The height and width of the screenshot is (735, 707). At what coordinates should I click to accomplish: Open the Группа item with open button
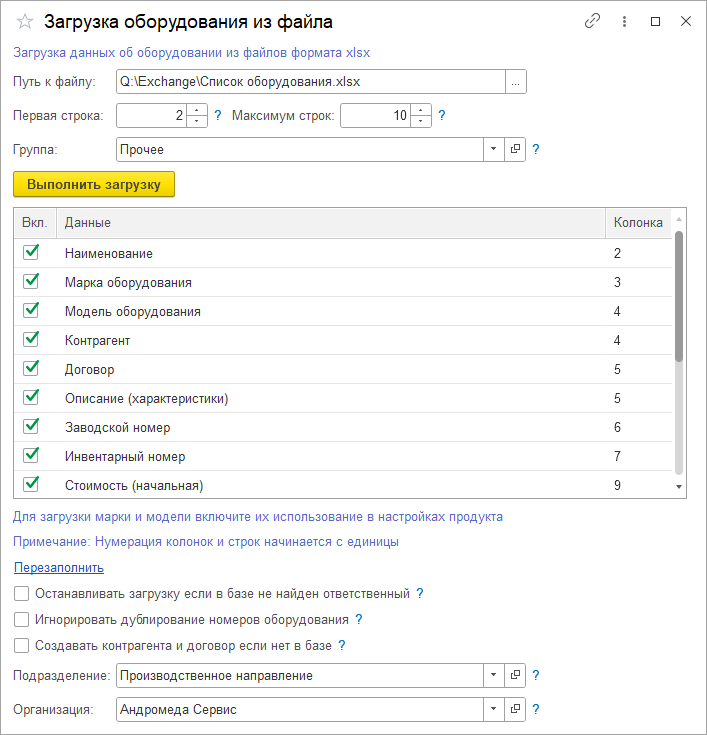point(516,149)
